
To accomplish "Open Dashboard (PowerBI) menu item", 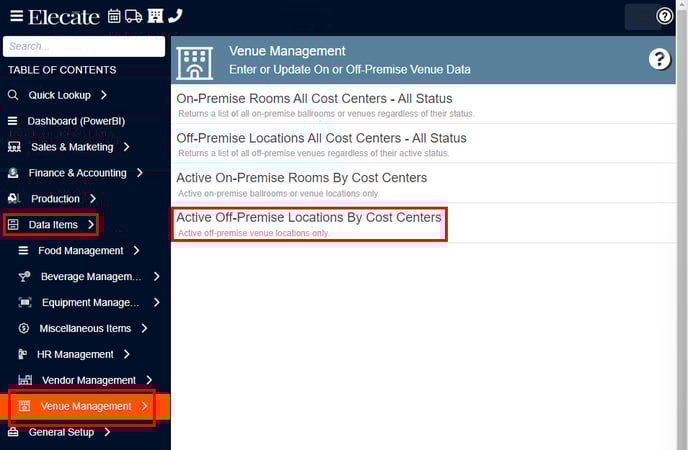I will pyautogui.click(x=76, y=121).
